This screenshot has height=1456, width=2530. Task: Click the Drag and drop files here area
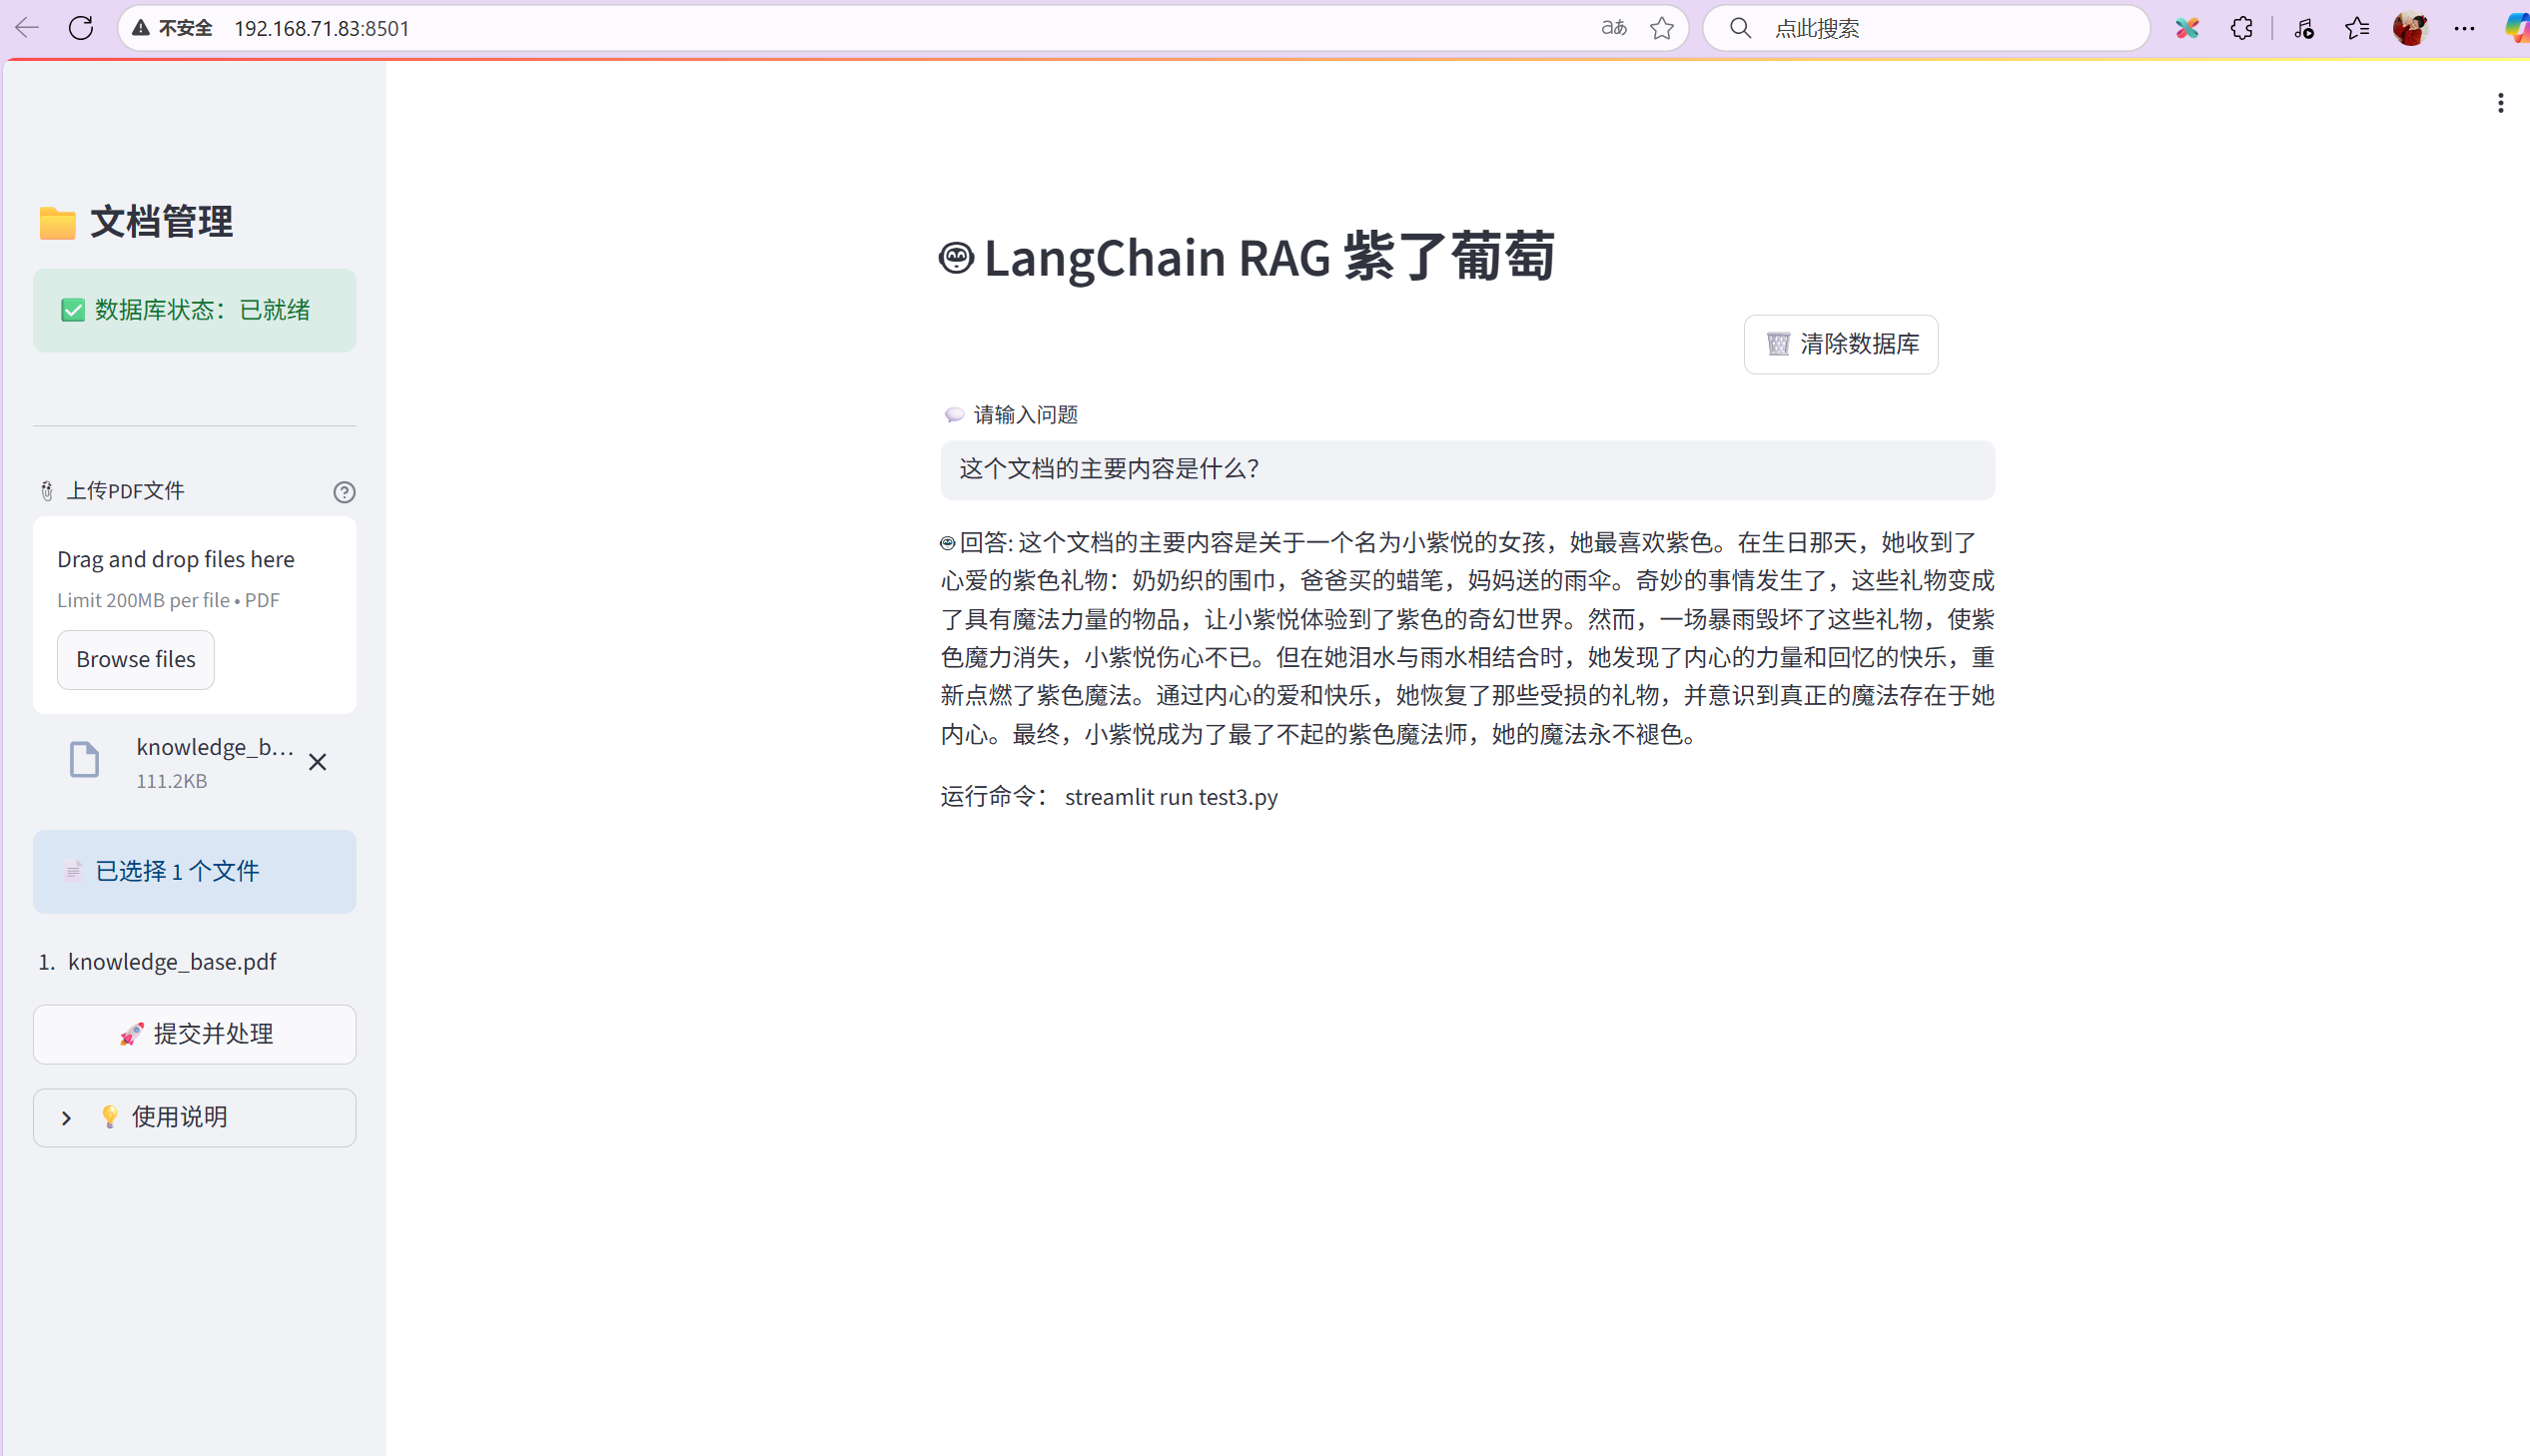(x=195, y=615)
